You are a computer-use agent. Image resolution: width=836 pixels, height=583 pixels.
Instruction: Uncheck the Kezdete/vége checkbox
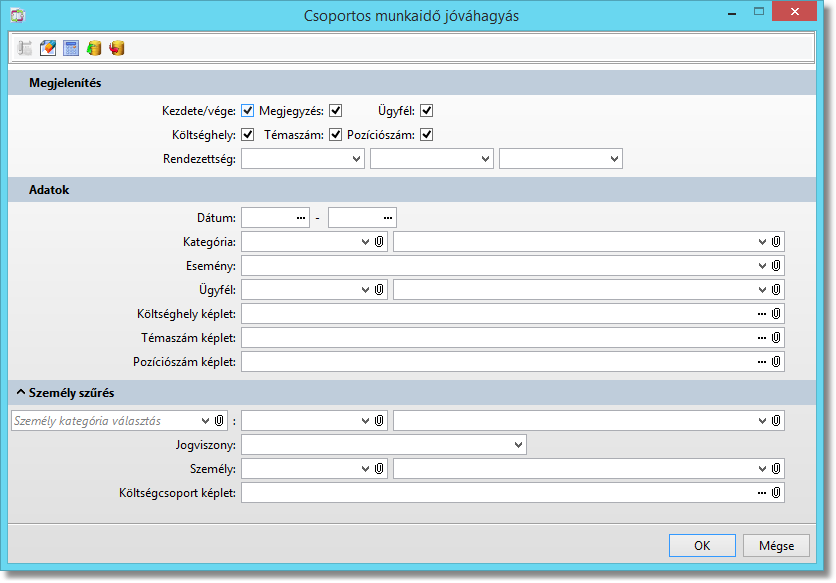click(248, 111)
